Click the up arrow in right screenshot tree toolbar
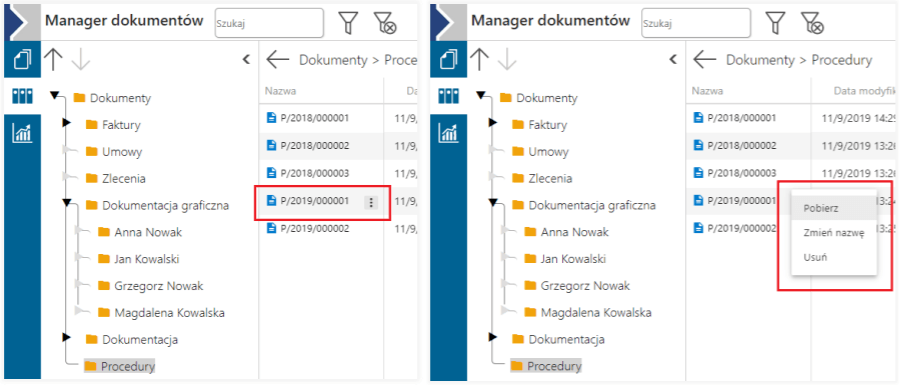 480,60
